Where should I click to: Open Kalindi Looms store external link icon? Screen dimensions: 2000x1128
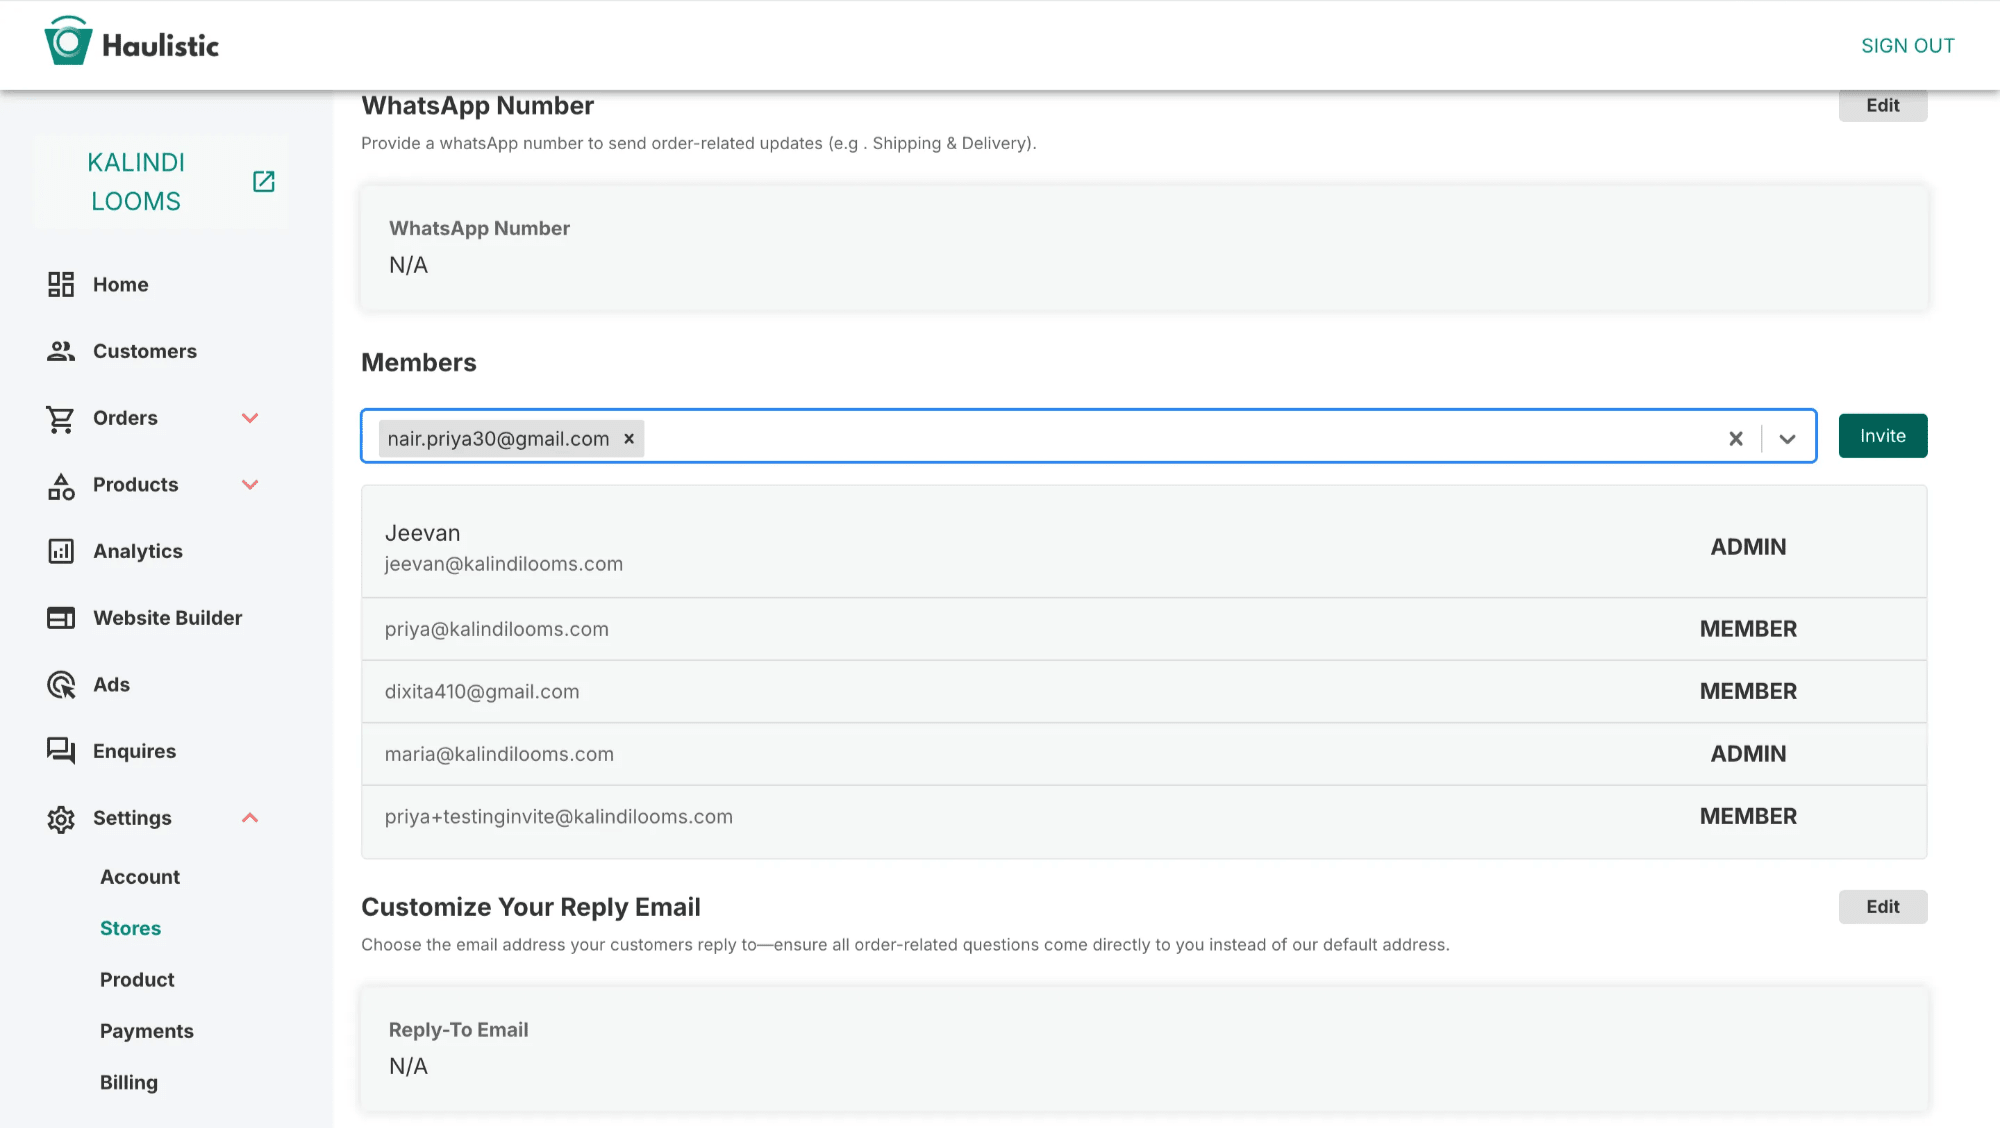click(x=264, y=181)
